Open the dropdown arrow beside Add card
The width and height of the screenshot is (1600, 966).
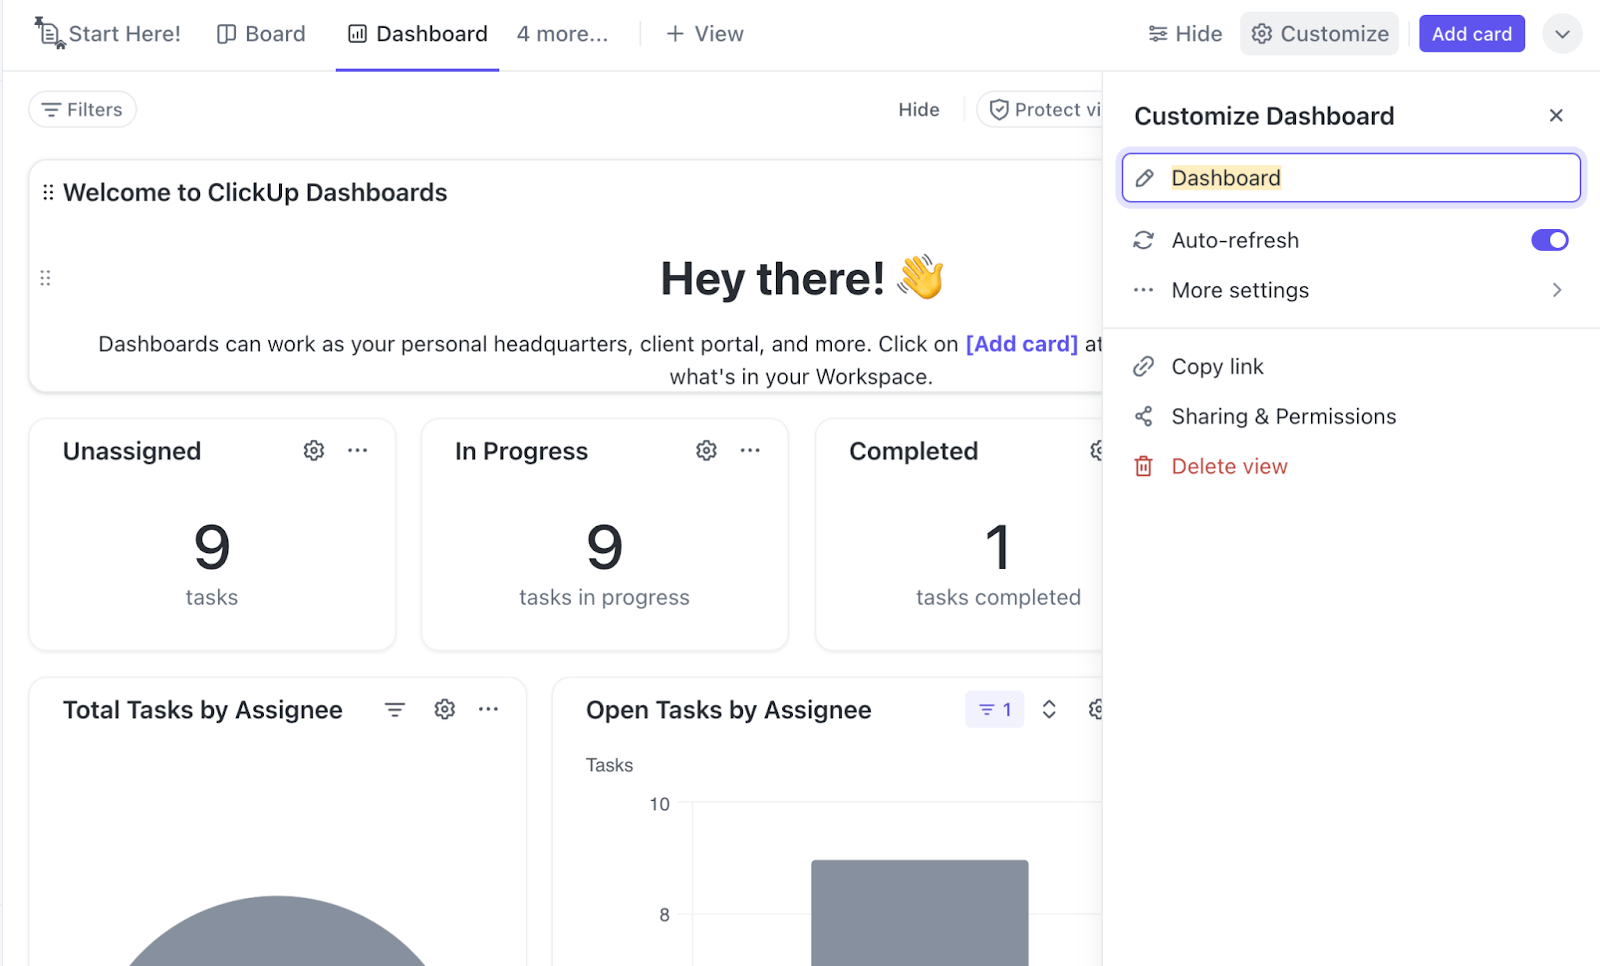tap(1562, 33)
